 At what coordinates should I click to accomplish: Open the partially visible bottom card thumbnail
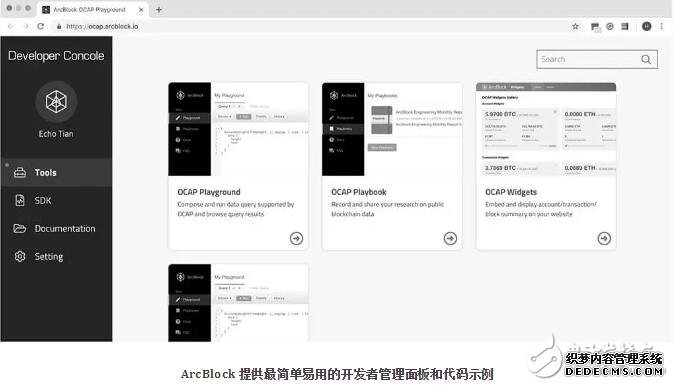pyautogui.click(x=238, y=303)
